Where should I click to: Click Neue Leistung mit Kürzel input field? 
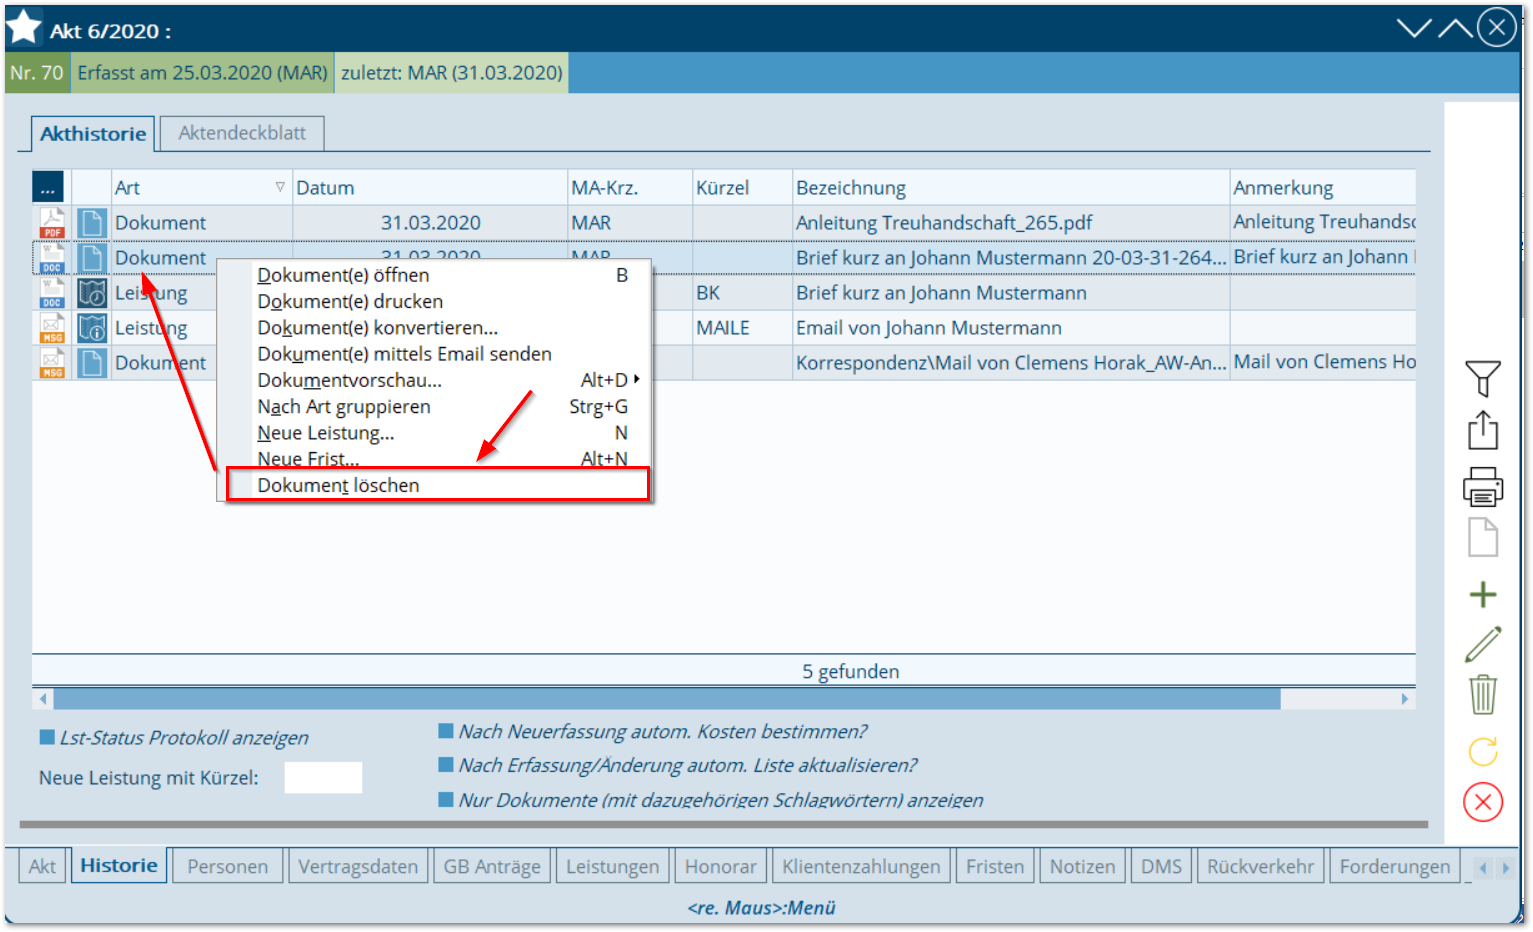coord(323,777)
